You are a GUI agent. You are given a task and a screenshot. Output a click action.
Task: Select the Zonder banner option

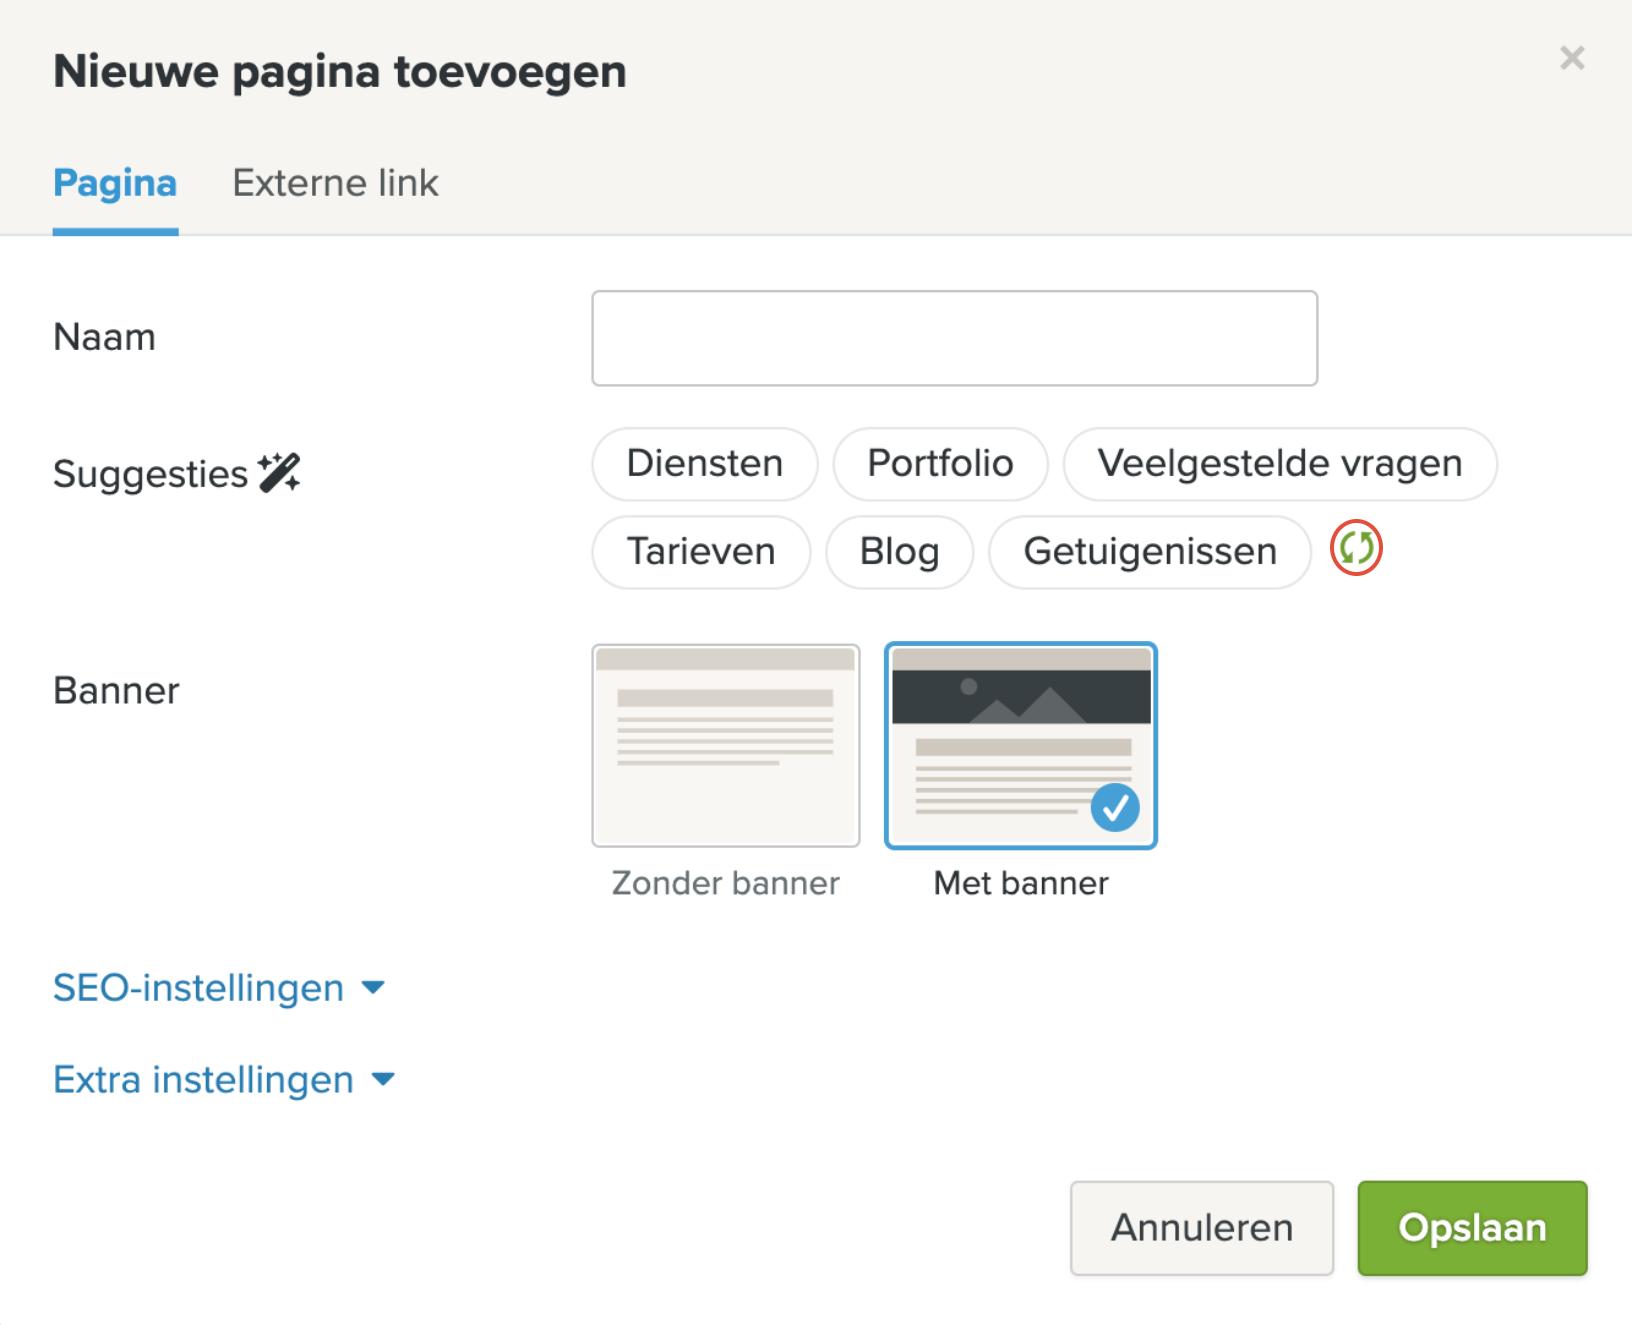click(x=725, y=746)
